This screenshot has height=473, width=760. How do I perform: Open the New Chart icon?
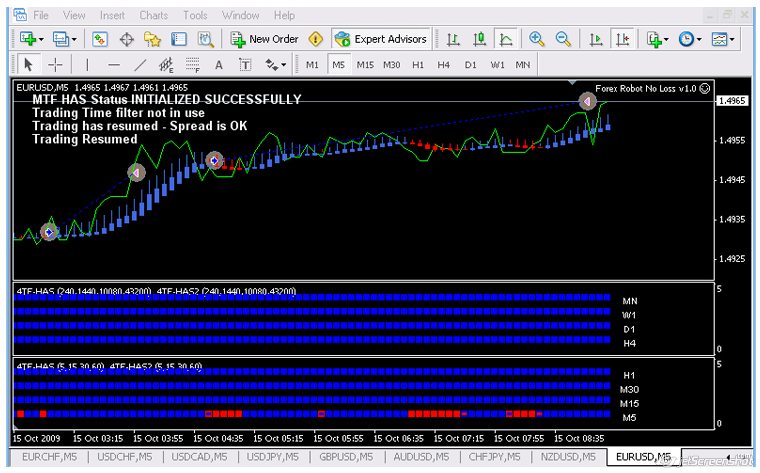pos(28,39)
